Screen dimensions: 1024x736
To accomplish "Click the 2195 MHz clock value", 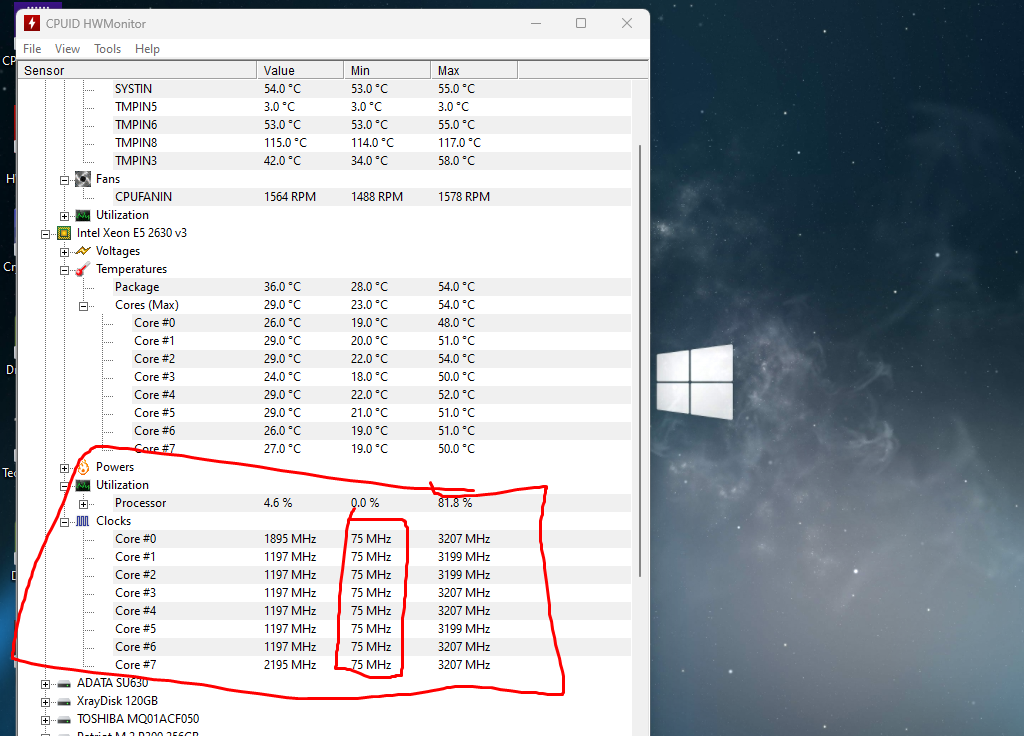I will tap(290, 665).
